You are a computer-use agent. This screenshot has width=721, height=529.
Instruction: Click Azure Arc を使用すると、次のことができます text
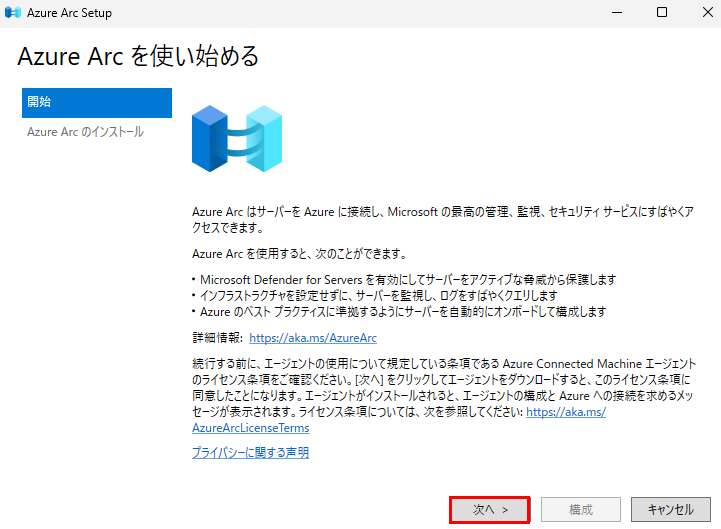coord(299,254)
